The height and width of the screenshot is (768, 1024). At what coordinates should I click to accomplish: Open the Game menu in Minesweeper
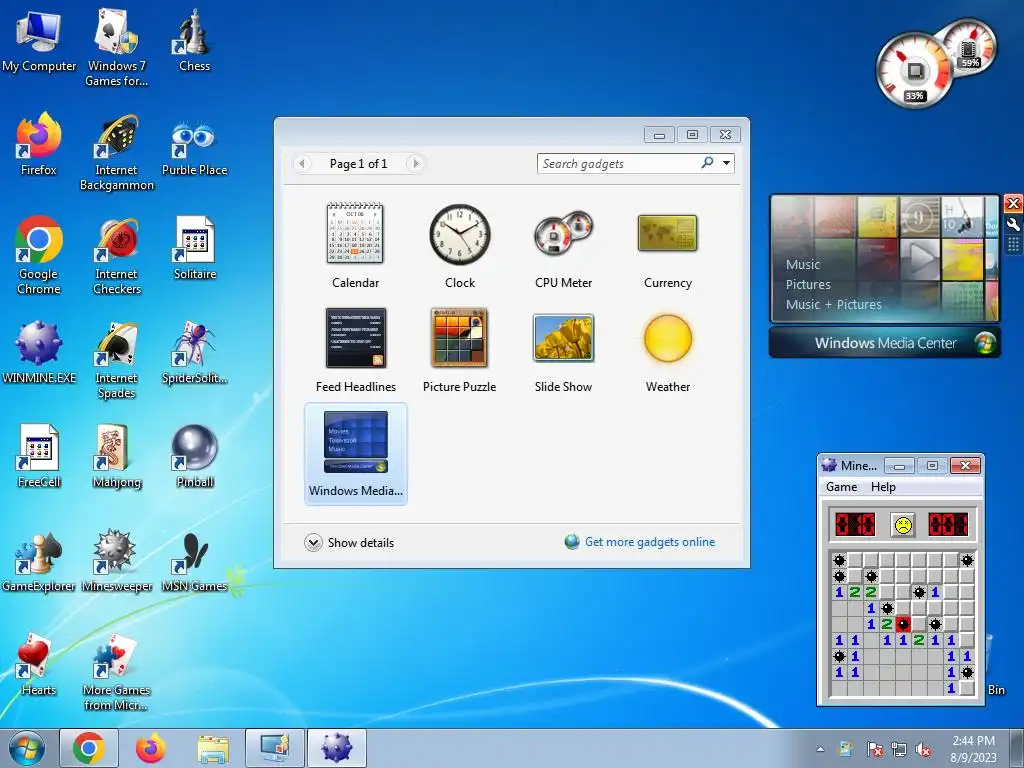(841, 487)
